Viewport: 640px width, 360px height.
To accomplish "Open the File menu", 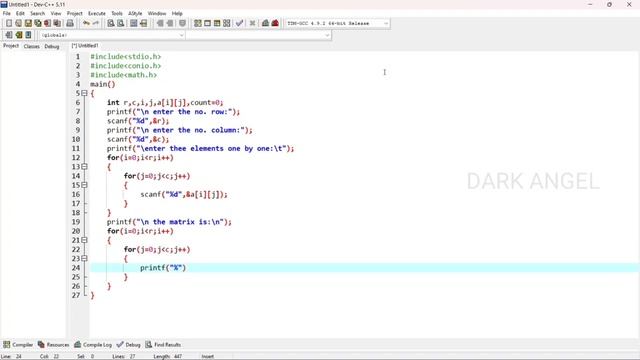I will pyautogui.click(x=7, y=13).
